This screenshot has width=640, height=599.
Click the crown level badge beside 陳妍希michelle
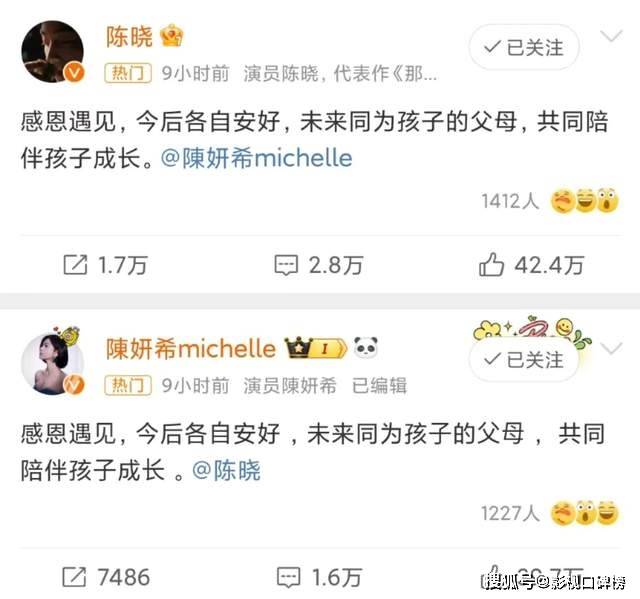point(316,348)
